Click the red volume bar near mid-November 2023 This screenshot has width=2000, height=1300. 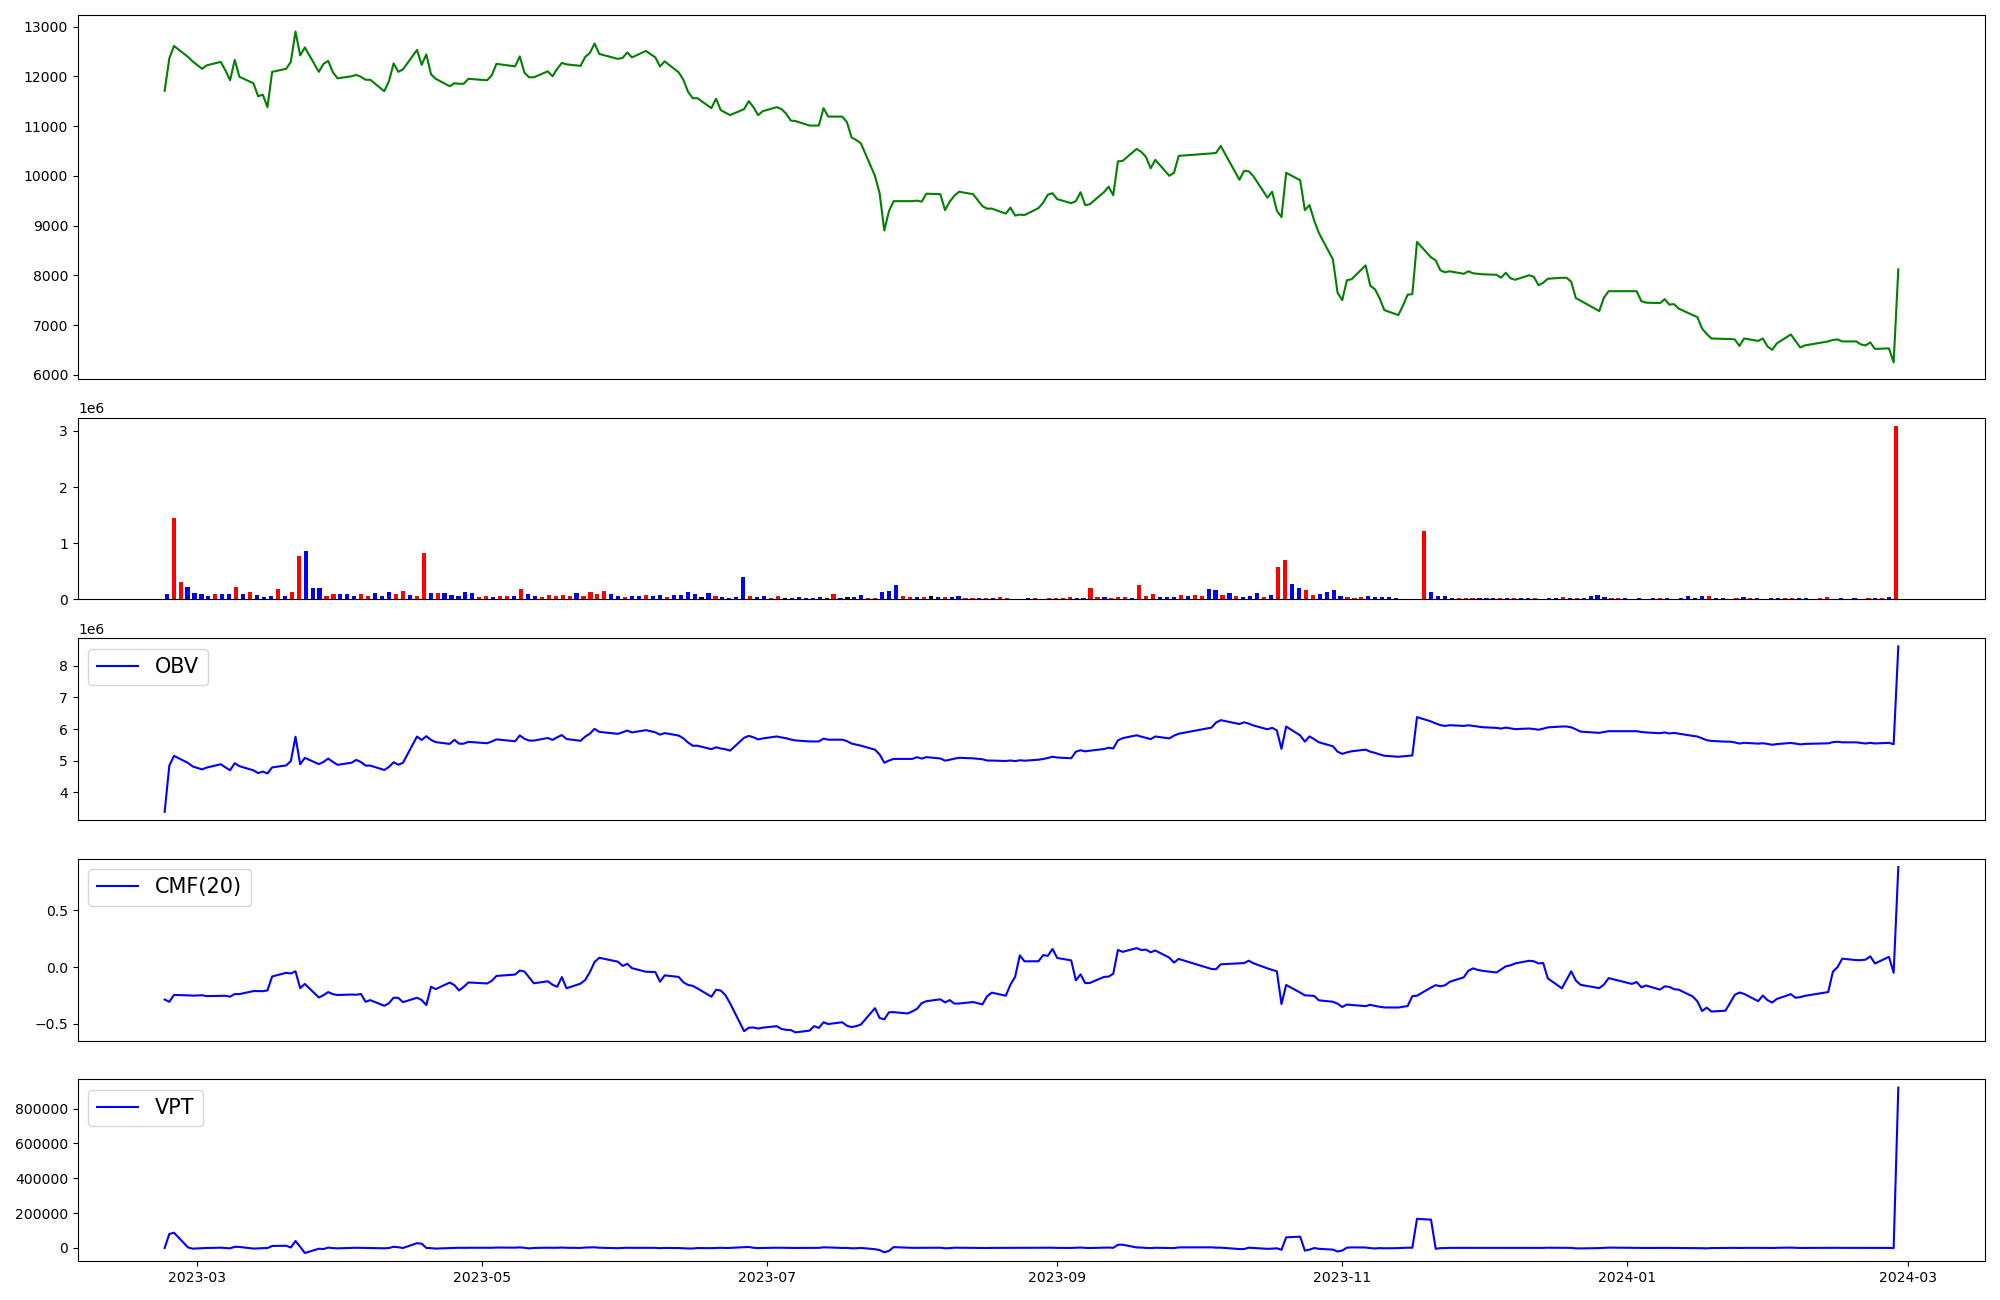click(x=1424, y=565)
